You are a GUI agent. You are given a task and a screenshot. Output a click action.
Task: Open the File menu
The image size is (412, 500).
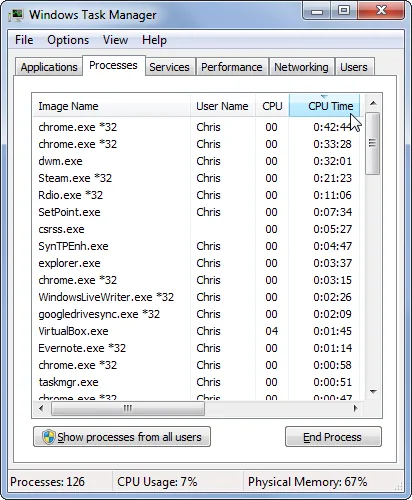(x=24, y=40)
